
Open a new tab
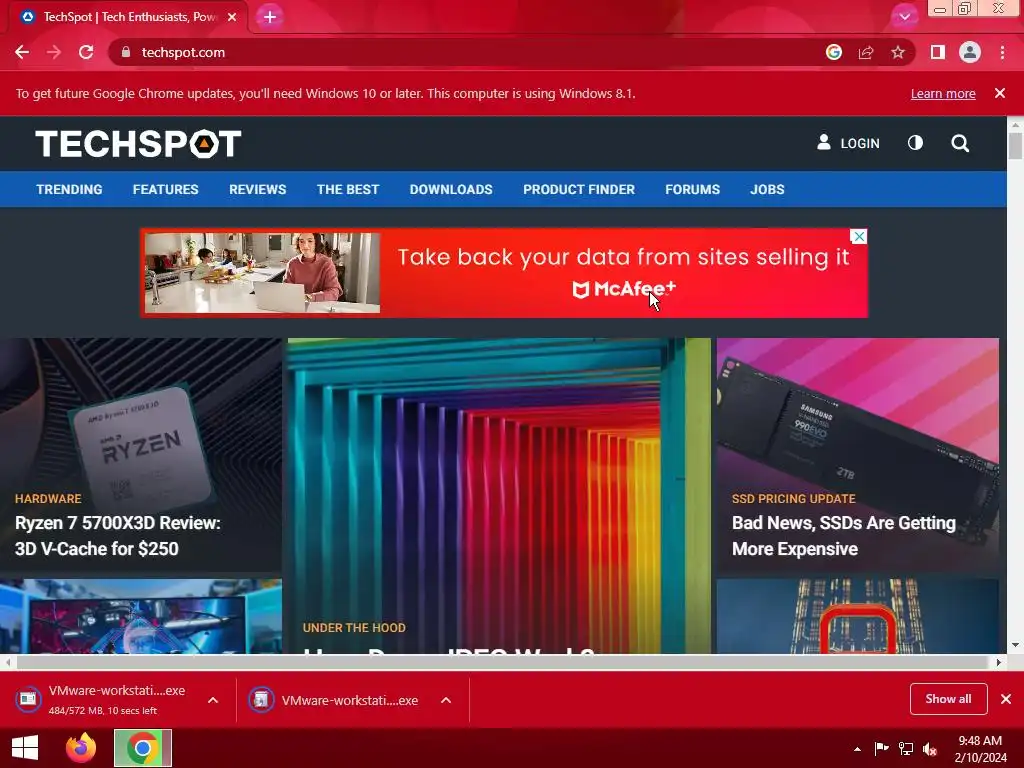[x=270, y=17]
